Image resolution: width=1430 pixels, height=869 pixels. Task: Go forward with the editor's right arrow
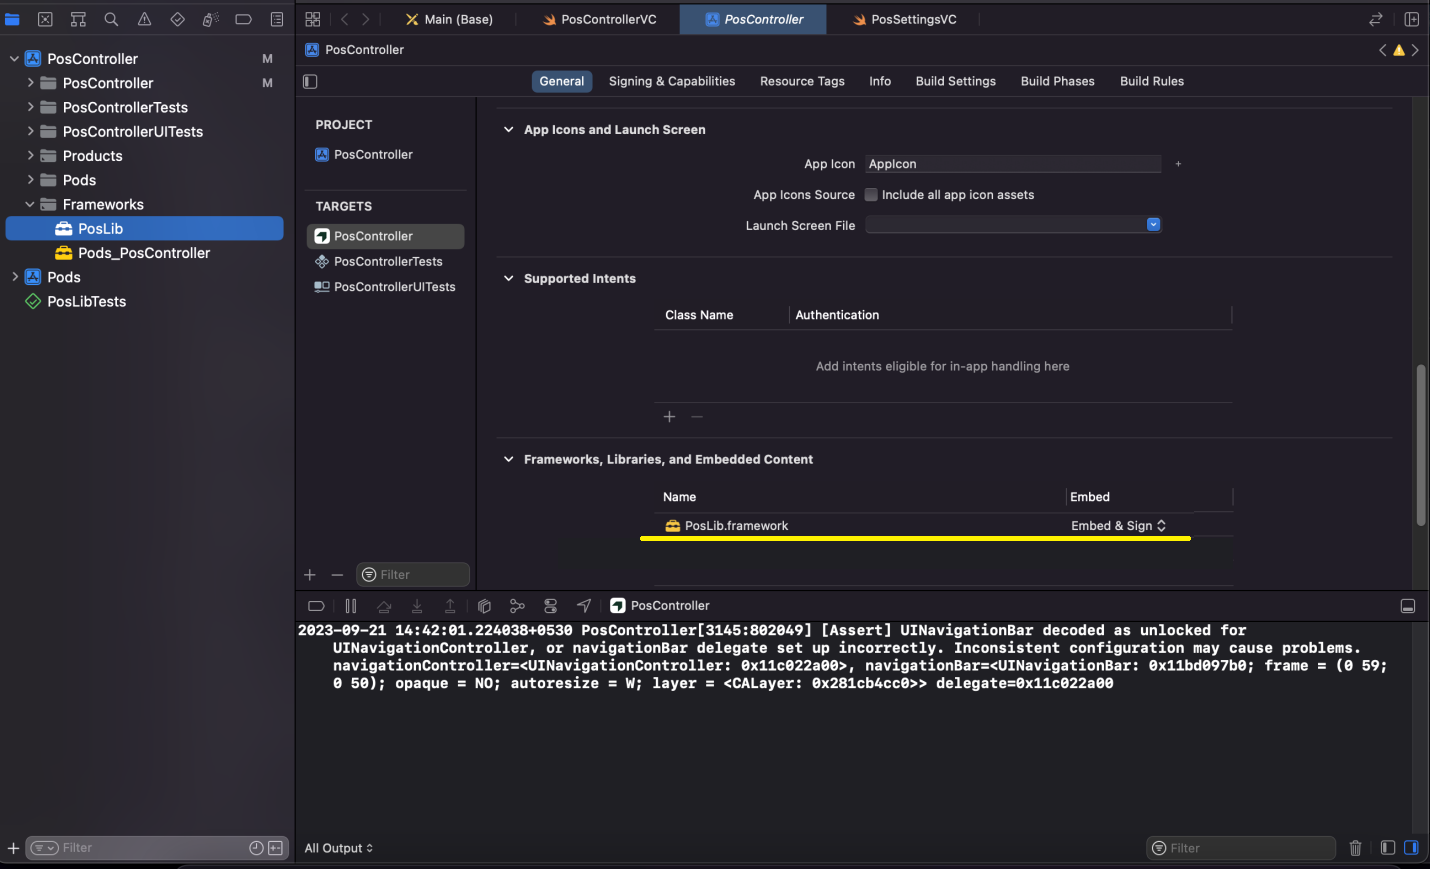click(366, 19)
